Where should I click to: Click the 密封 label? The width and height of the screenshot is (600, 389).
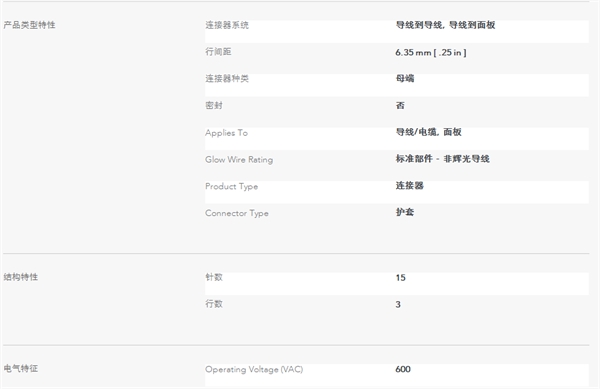214,106
